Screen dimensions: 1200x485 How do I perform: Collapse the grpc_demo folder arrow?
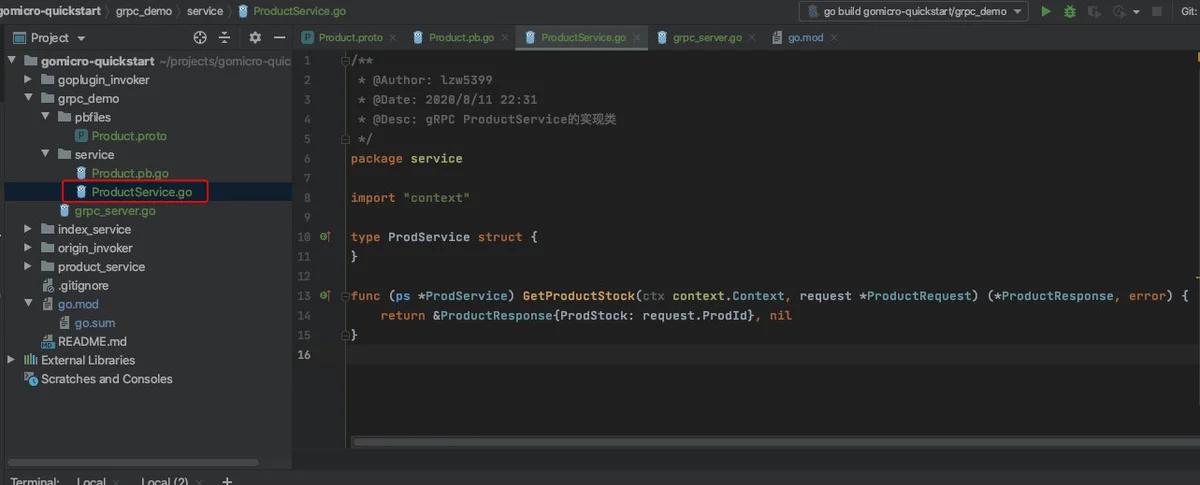pos(28,98)
